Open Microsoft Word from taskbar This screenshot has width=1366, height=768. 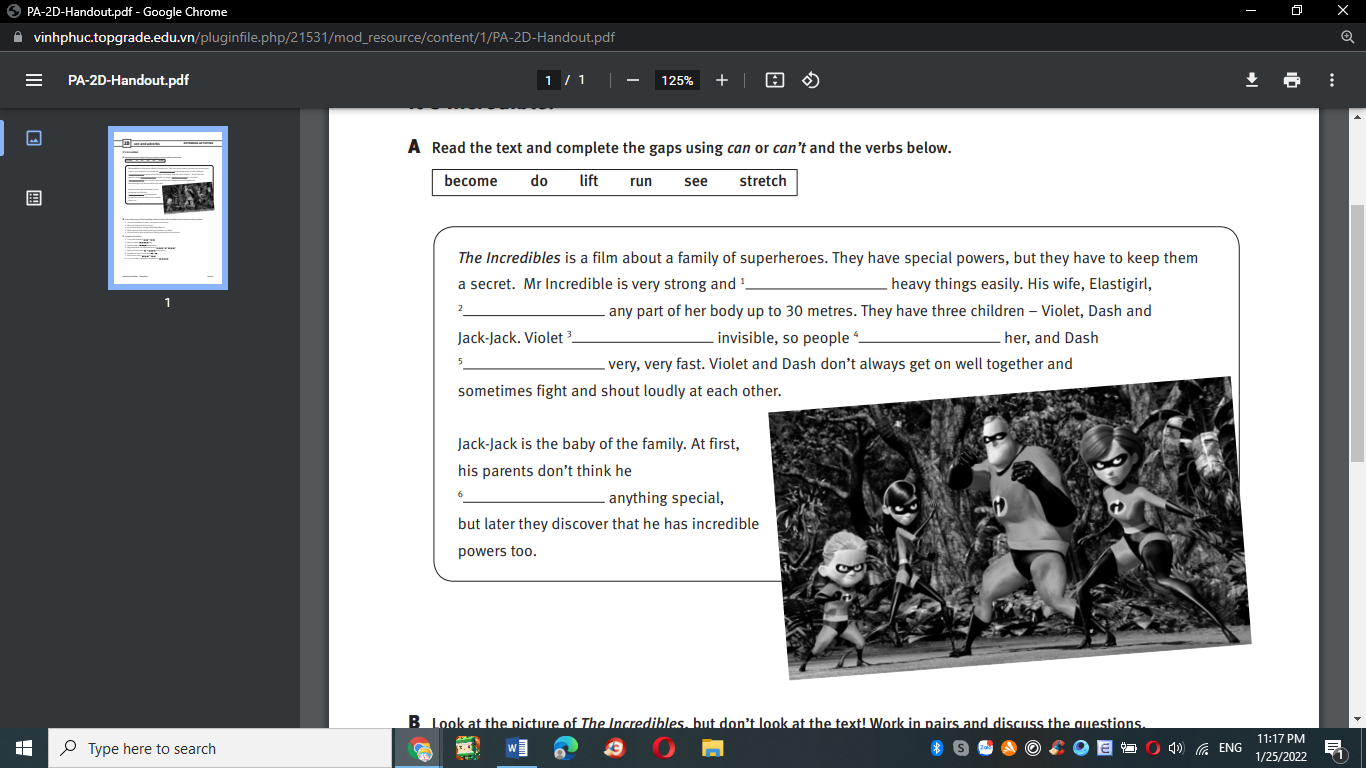click(x=517, y=748)
